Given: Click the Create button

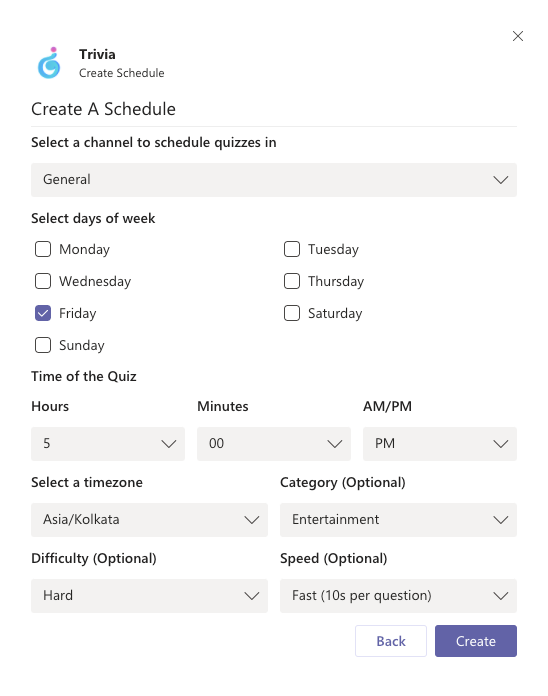Looking at the screenshot, I should click(x=476, y=641).
